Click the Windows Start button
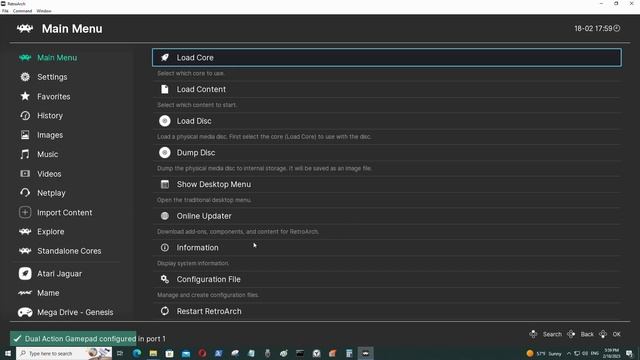Image resolution: width=640 pixels, height=360 pixels. (x=8, y=353)
